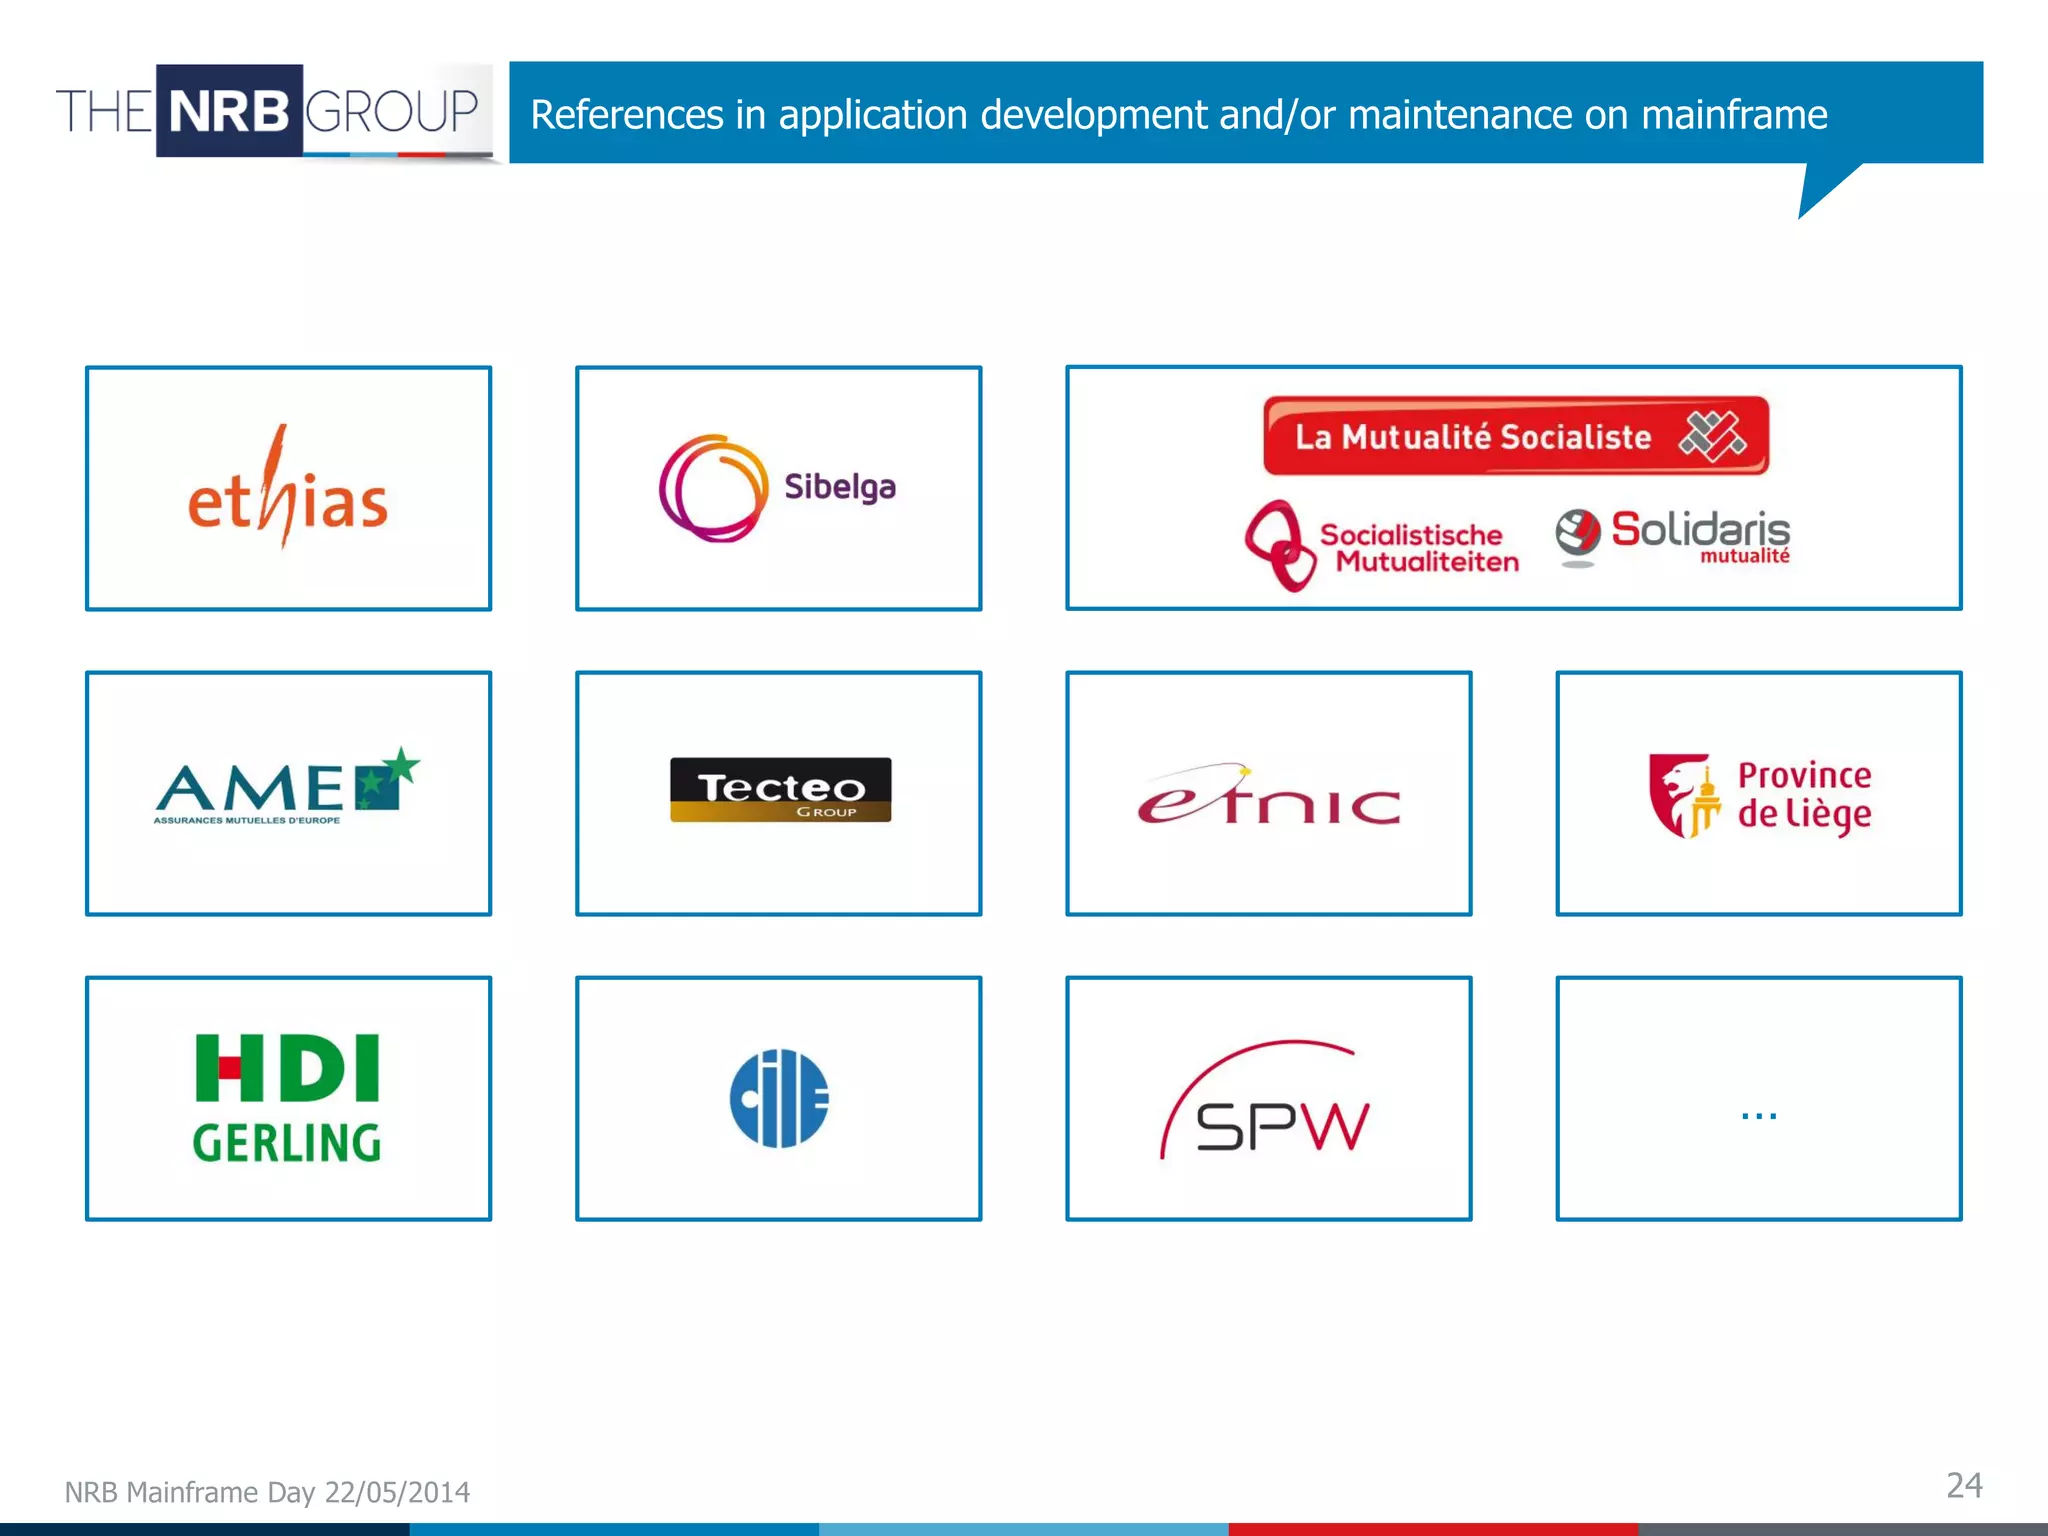Select the Province de Liège logo

point(1760,796)
